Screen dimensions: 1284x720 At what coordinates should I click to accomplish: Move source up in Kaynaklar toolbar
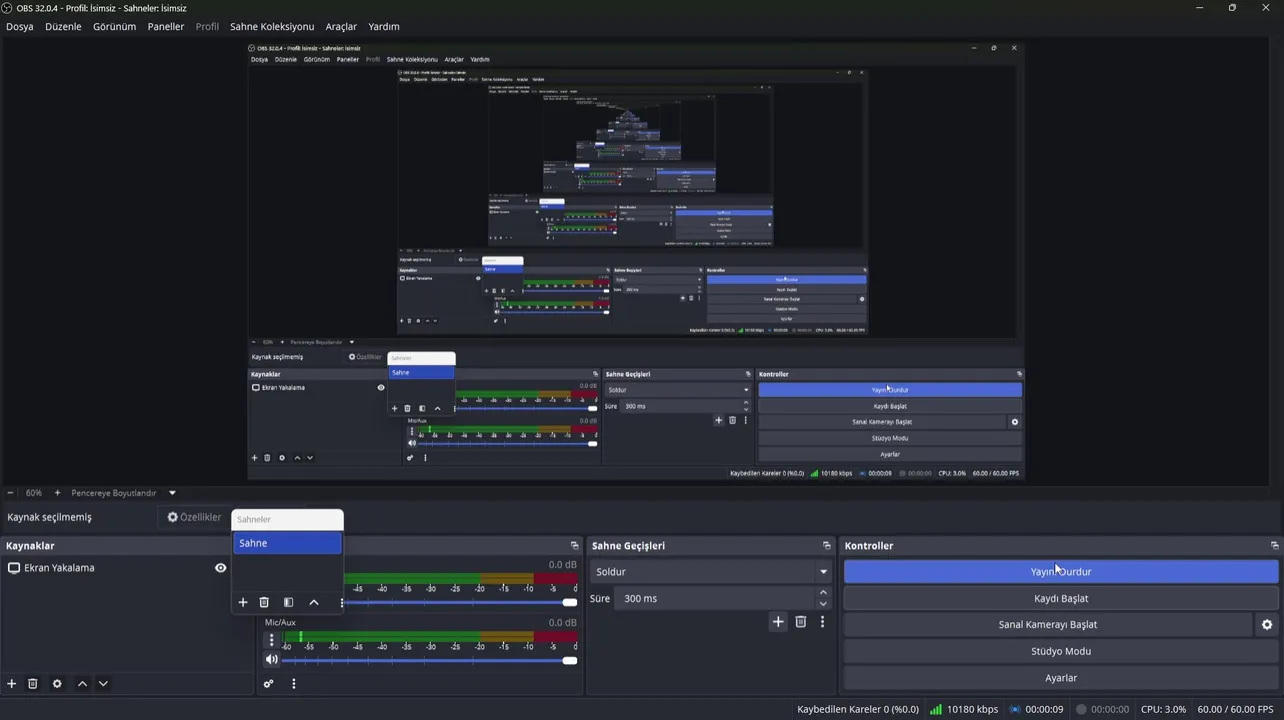click(82, 684)
